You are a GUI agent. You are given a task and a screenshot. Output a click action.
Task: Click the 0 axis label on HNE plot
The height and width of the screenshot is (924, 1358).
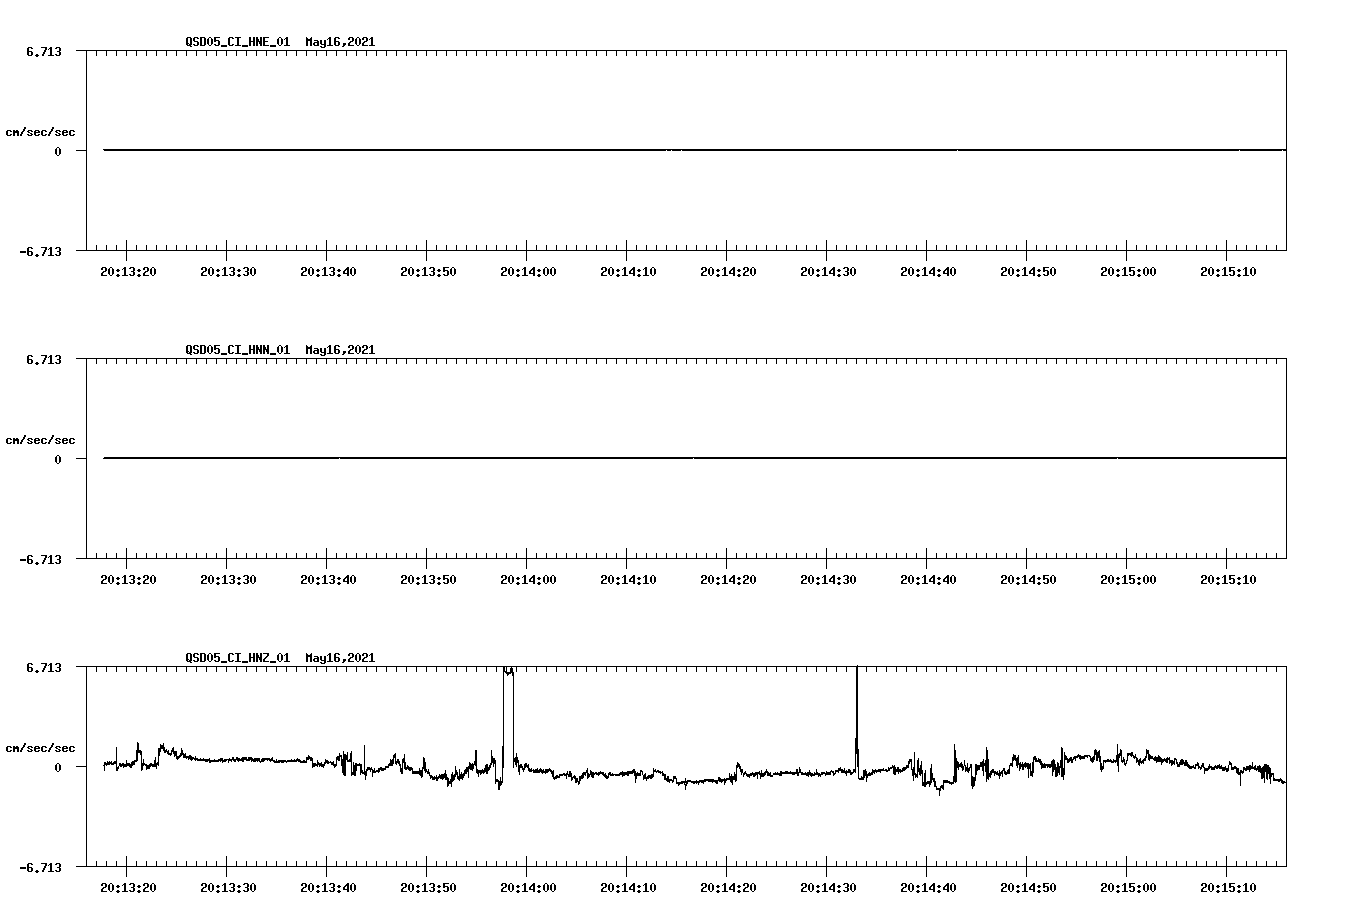tap(58, 151)
